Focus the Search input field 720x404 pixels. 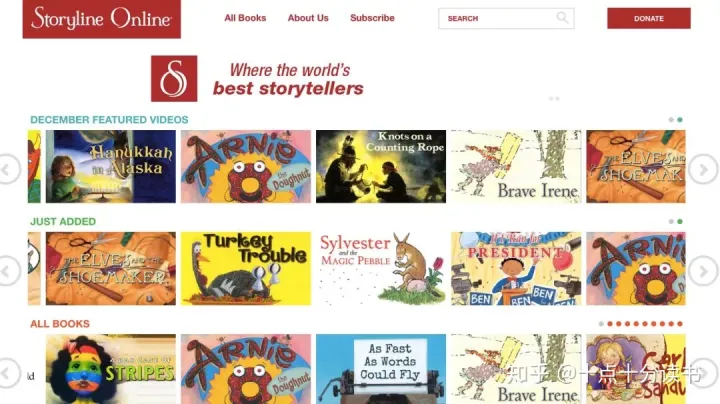click(x=506, y=18)
